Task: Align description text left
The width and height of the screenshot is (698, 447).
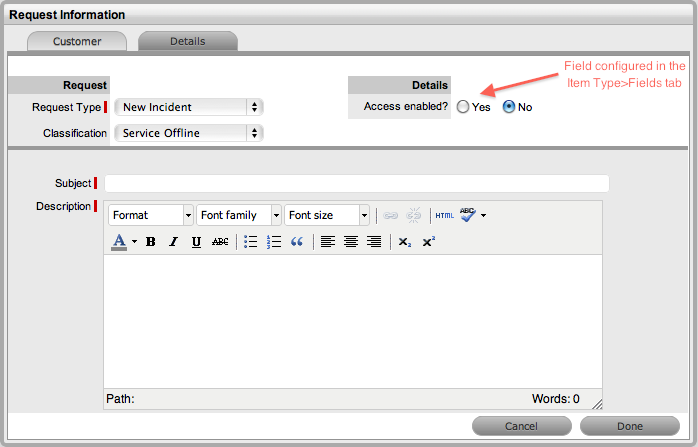Action: (x=328, y=242)
